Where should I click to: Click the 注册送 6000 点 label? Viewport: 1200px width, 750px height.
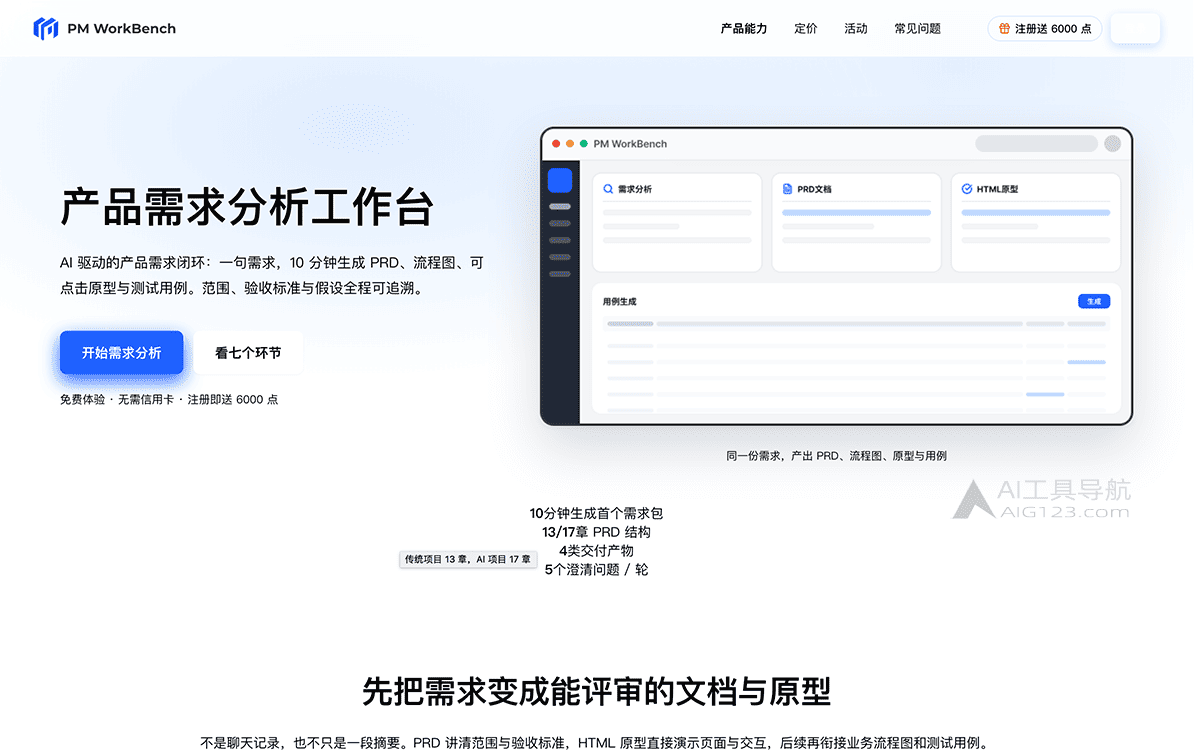point(1053,29)
